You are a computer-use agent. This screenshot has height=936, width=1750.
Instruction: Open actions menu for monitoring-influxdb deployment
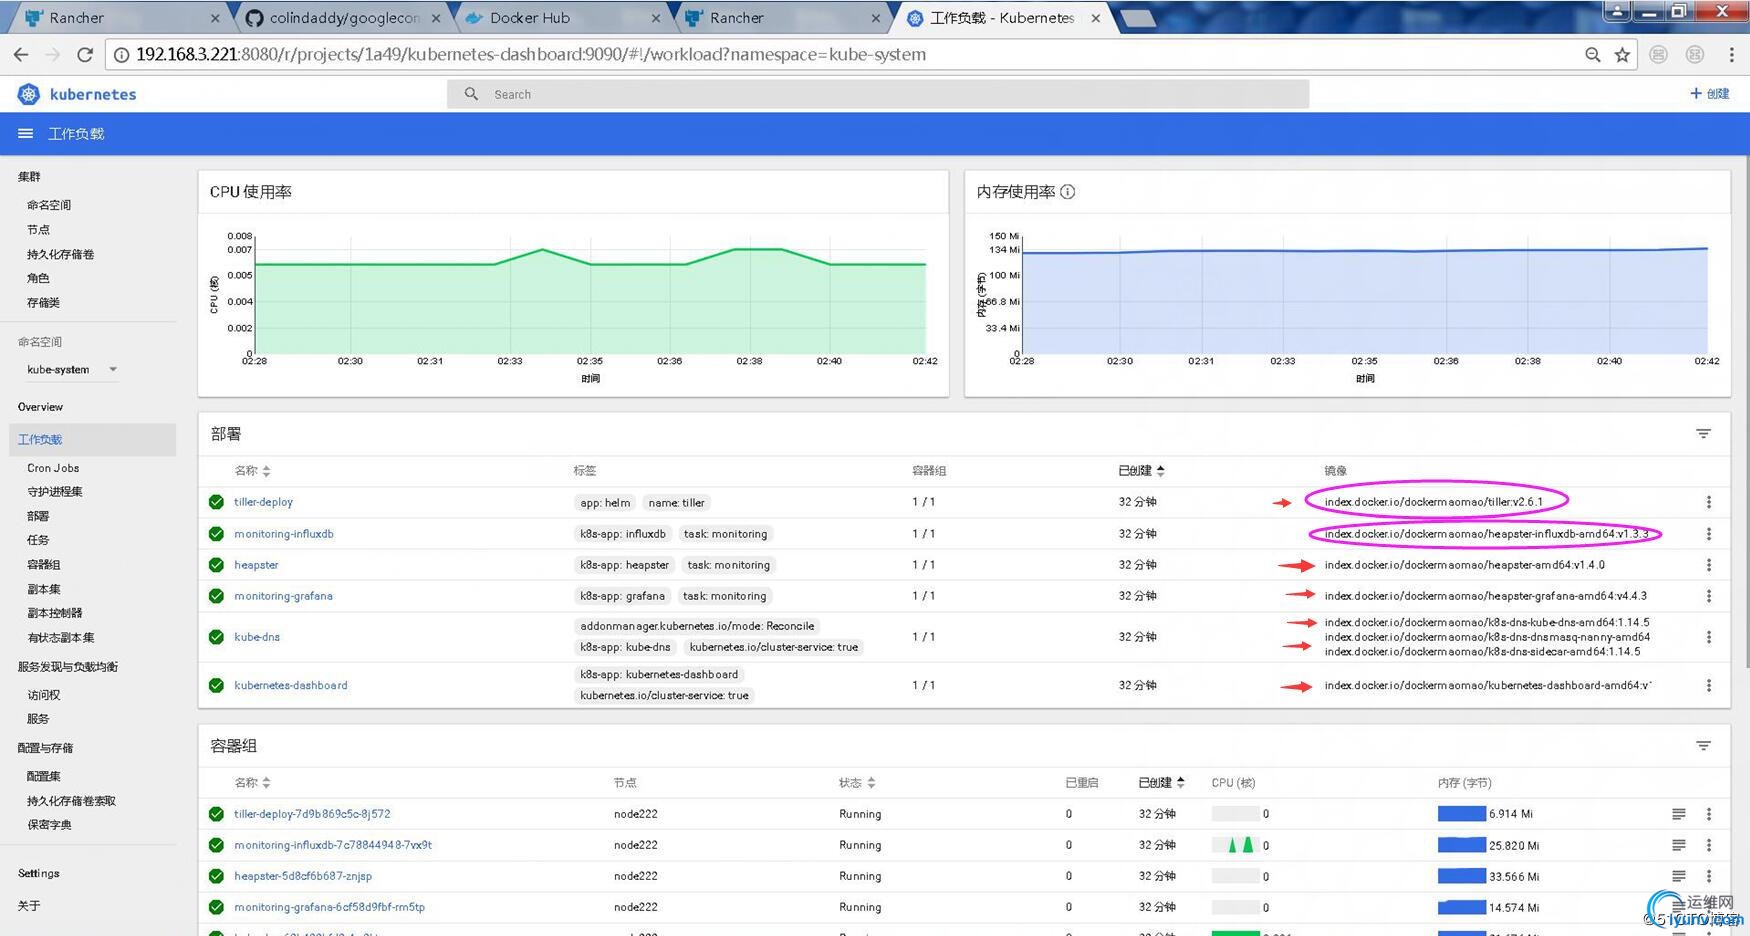point(1708,534)
